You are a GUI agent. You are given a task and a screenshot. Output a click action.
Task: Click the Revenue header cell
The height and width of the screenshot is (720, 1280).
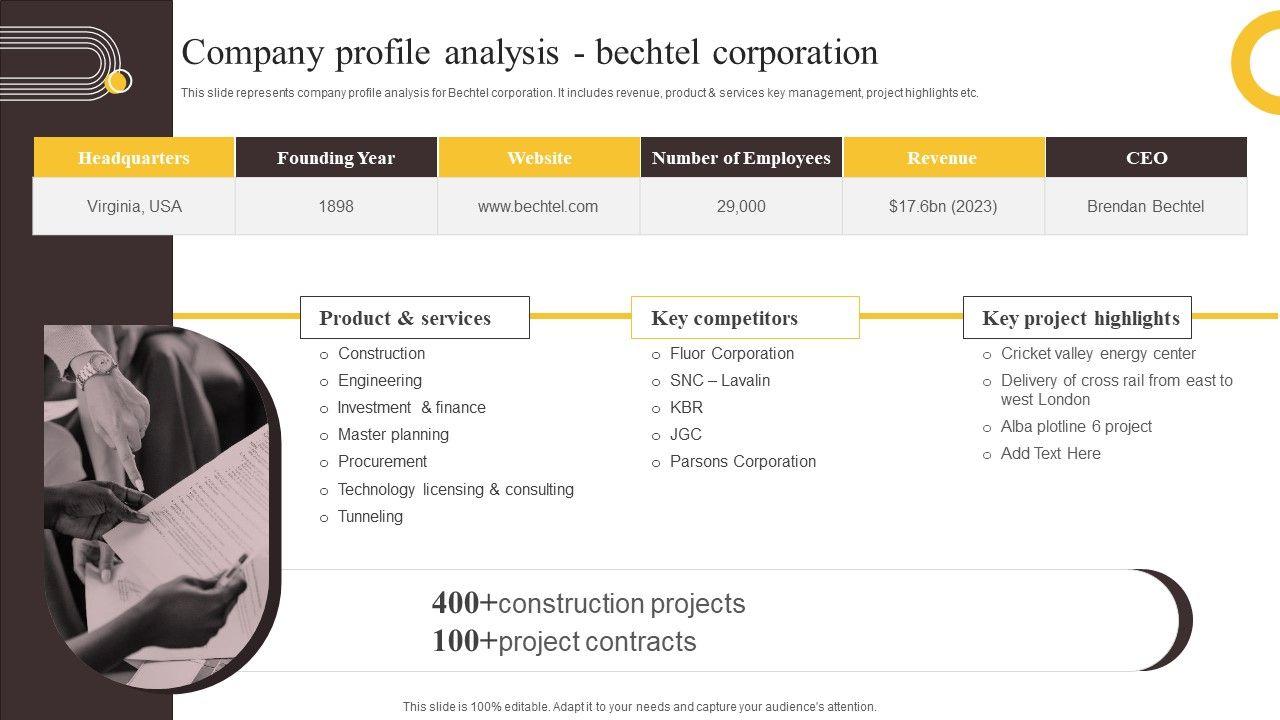[942, 158]
